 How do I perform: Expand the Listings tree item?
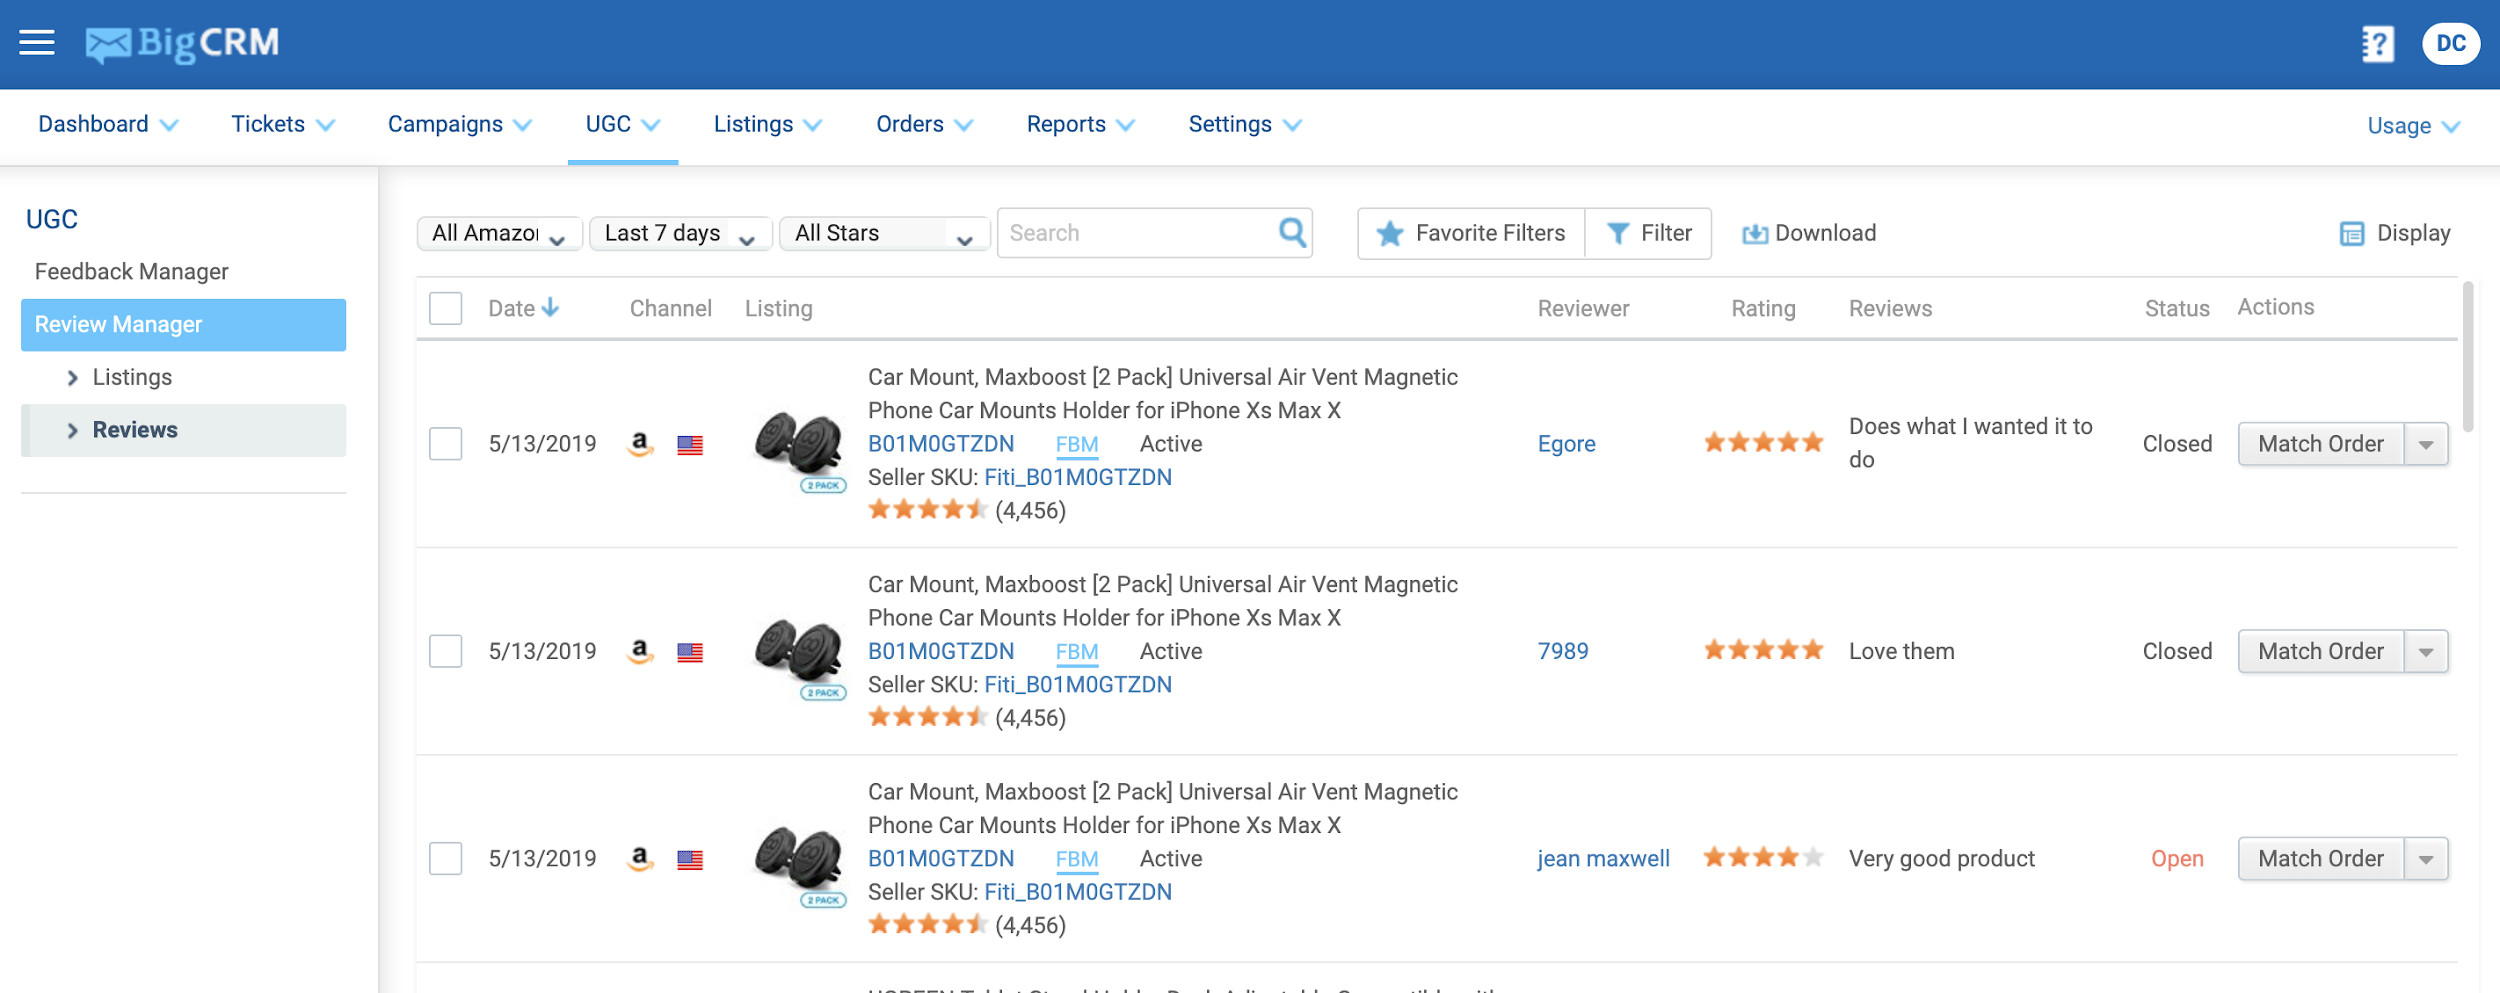pyautogui.click(x=72, y=378)
